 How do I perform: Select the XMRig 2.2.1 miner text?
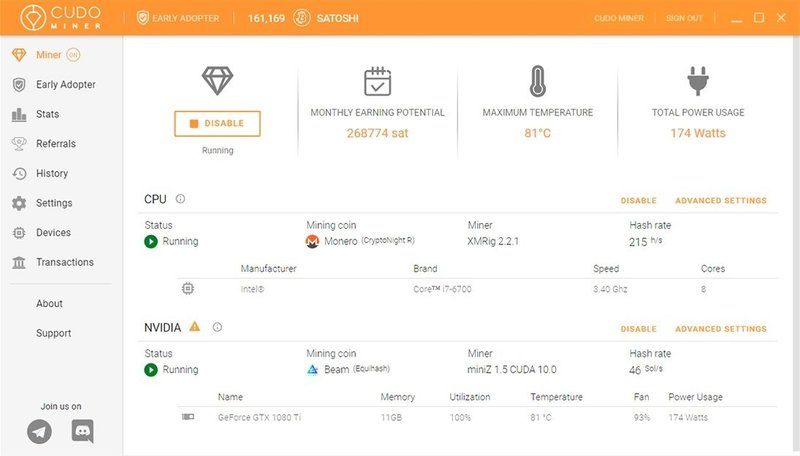pos(493,241)
